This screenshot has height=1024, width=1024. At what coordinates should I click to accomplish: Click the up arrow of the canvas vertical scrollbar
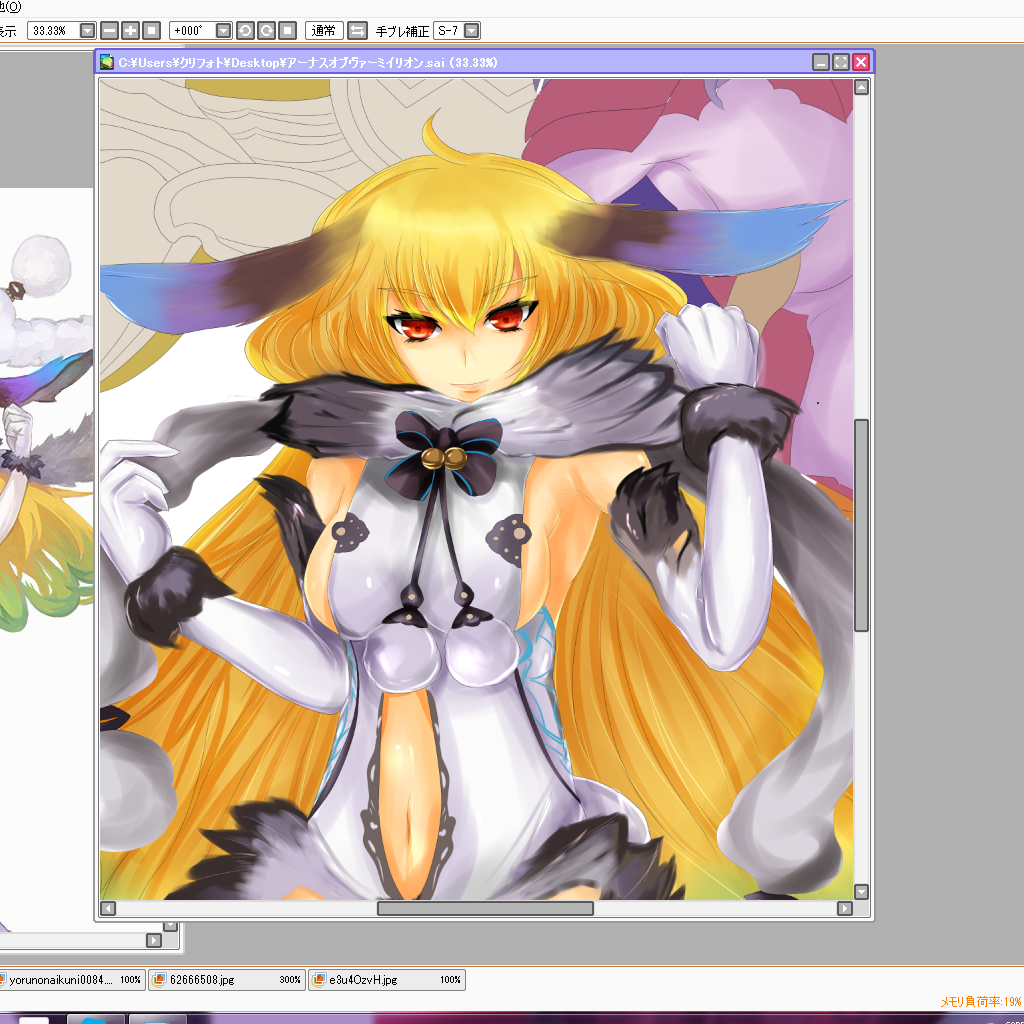pyautogui.click(x=861, y=87)
